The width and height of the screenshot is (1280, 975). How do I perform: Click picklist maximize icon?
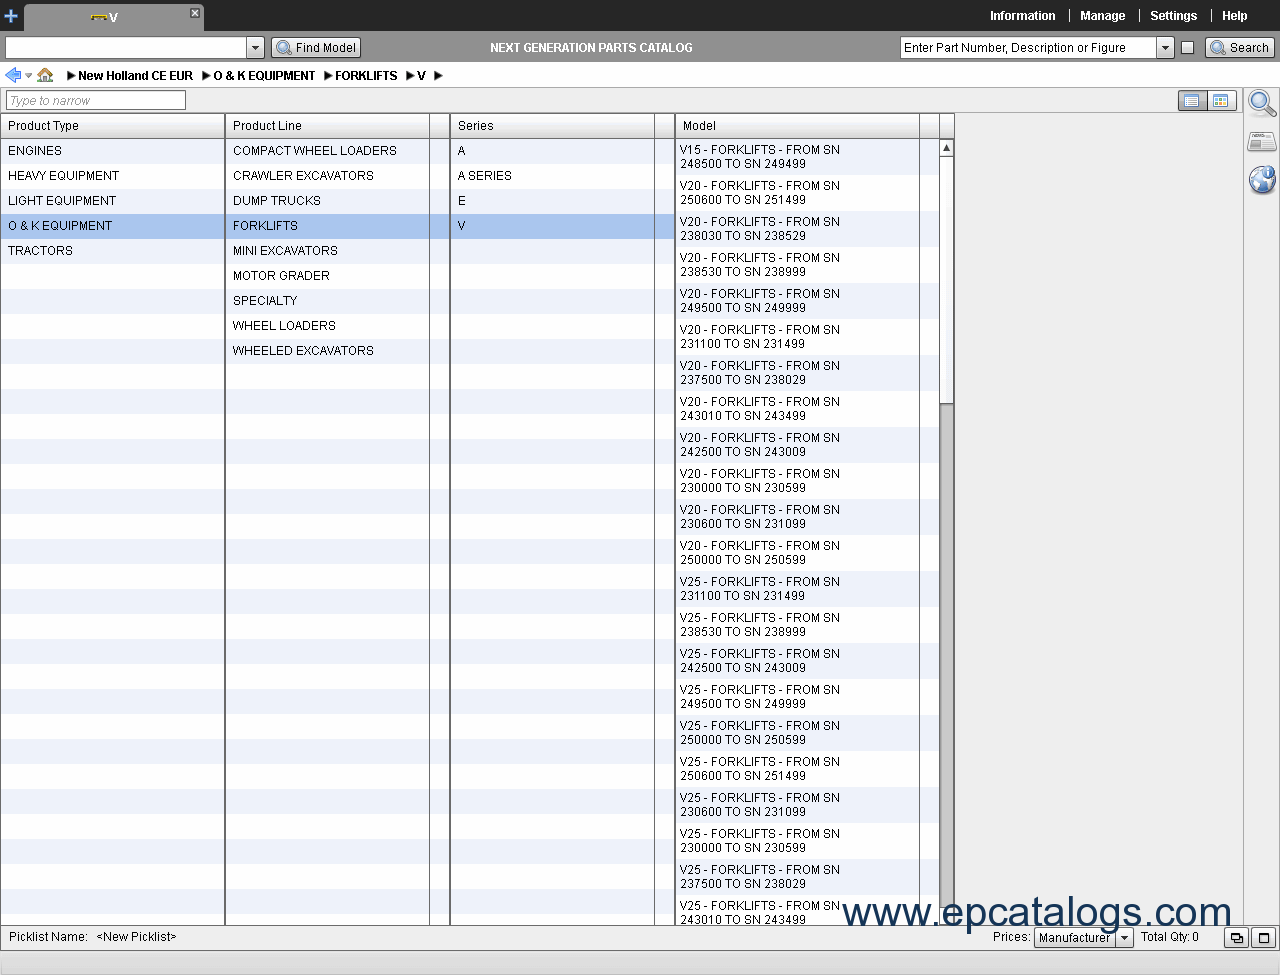(x=1264, y=938)
